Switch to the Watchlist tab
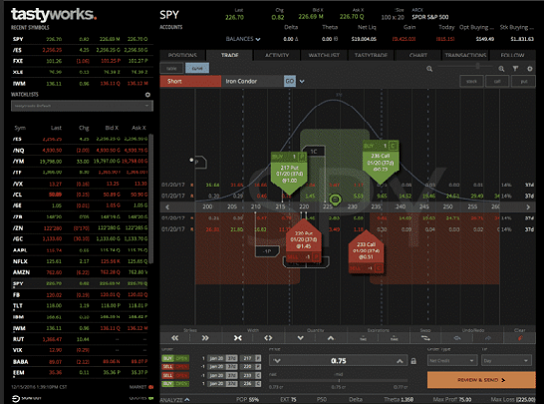Viewport: 544px width, 404px height. (x=324, y=55)
